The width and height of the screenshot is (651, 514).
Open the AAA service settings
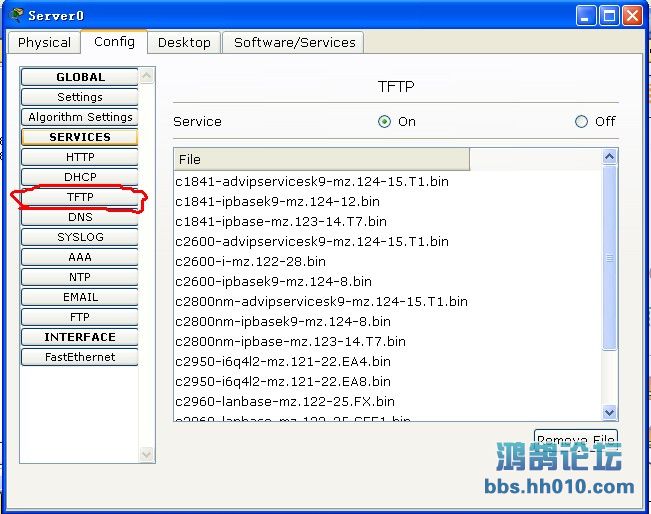tap(80, 257)
